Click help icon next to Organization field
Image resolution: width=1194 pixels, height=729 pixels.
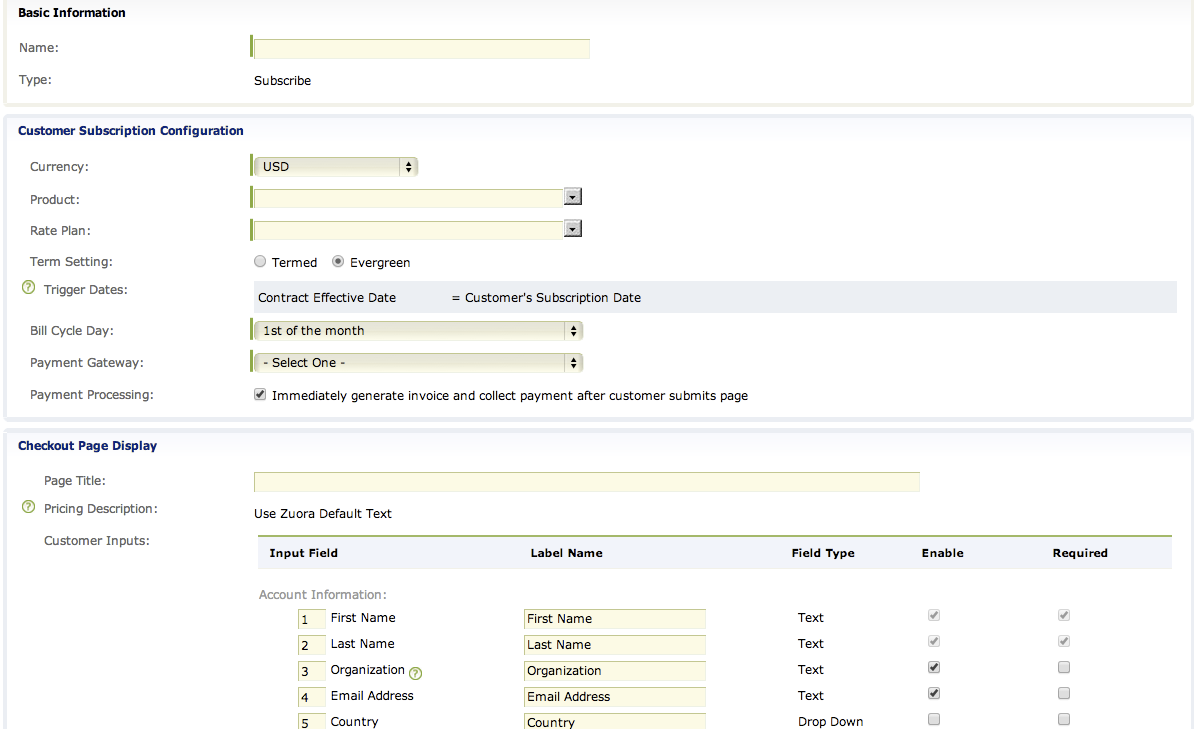(x=416, y=673)
